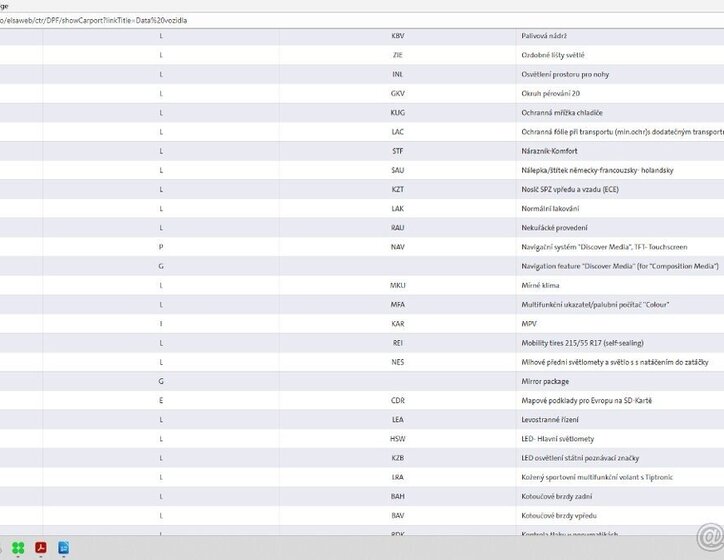Click the MFA code cell
The height and width of the screenshot is (560, 724).
[398, 304]
